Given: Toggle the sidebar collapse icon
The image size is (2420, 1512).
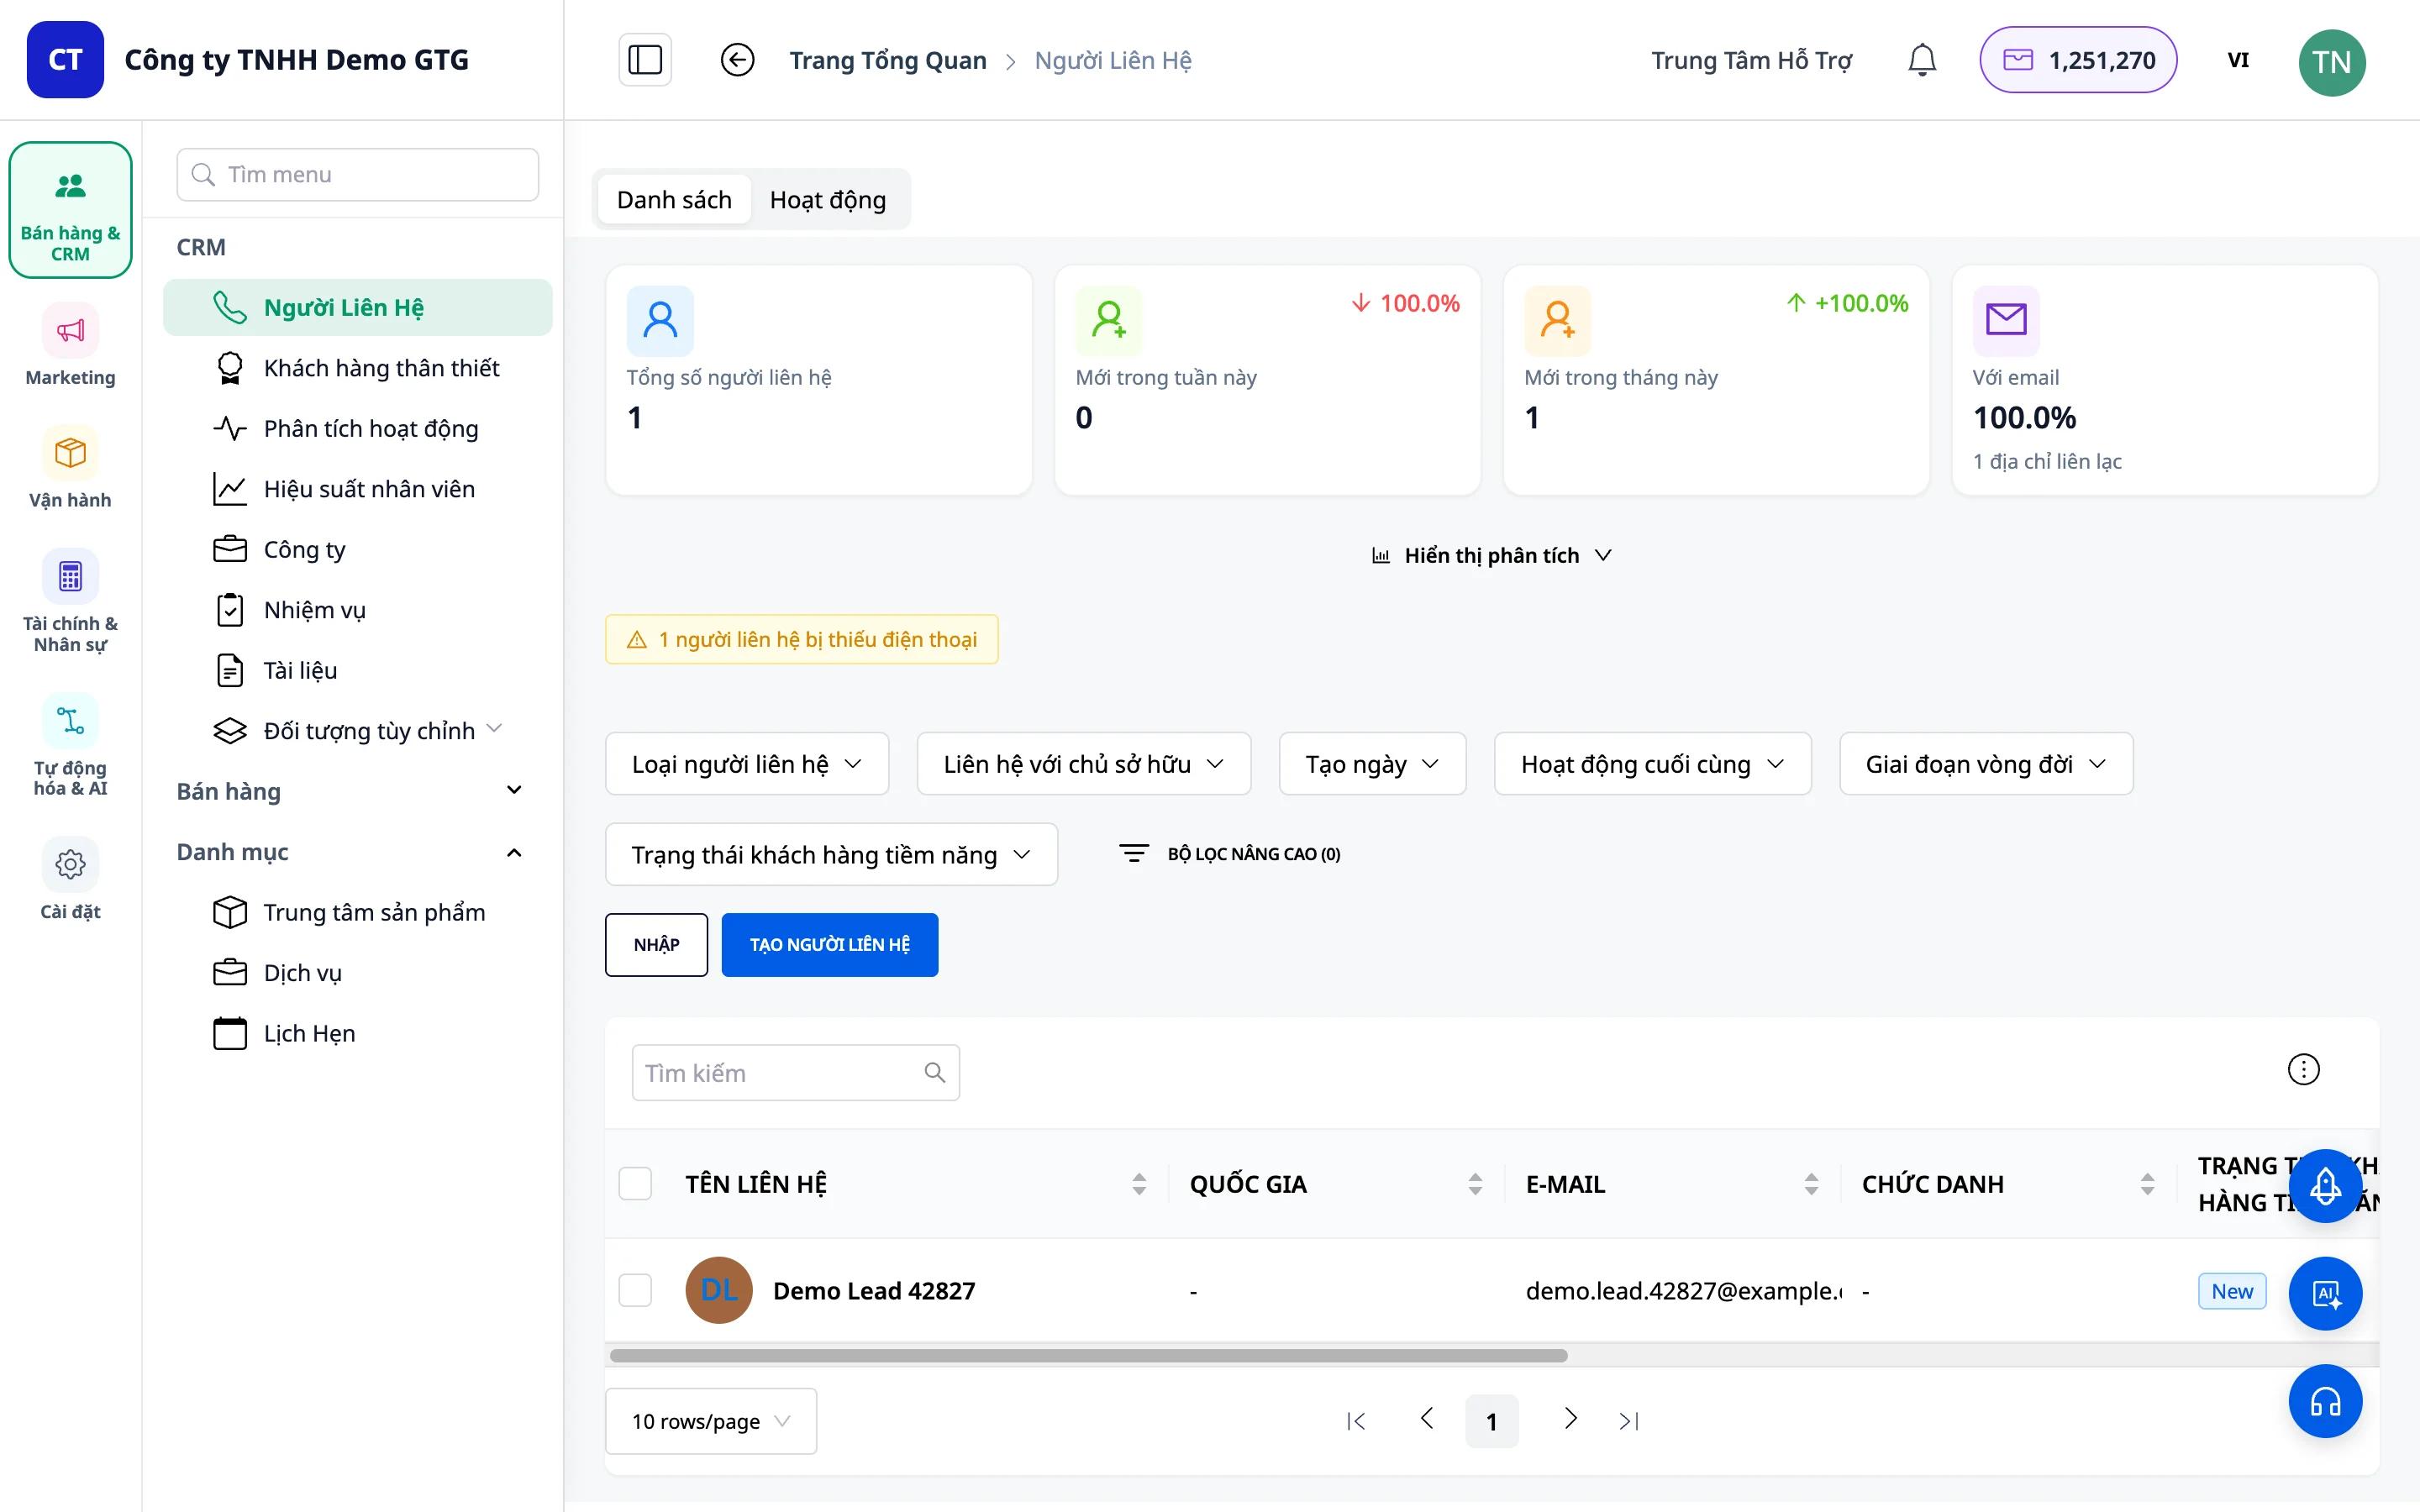Looking at the screenshot, I should click(645, 60).
